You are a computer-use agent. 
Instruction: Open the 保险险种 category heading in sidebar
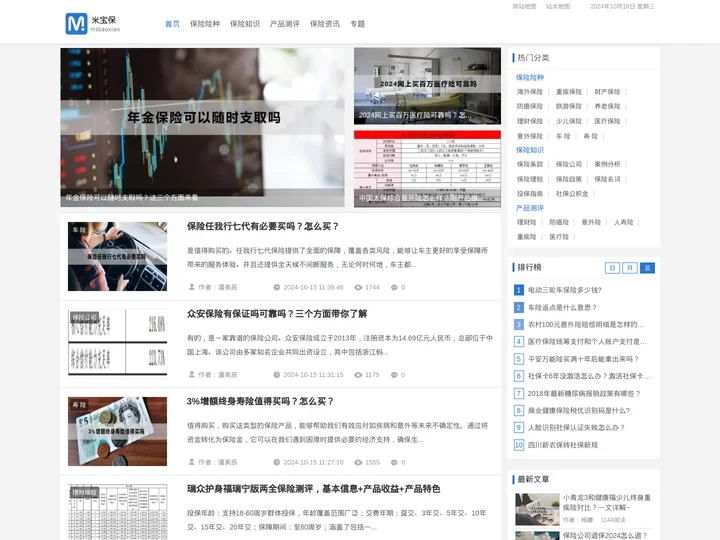[x=529, y=78]
